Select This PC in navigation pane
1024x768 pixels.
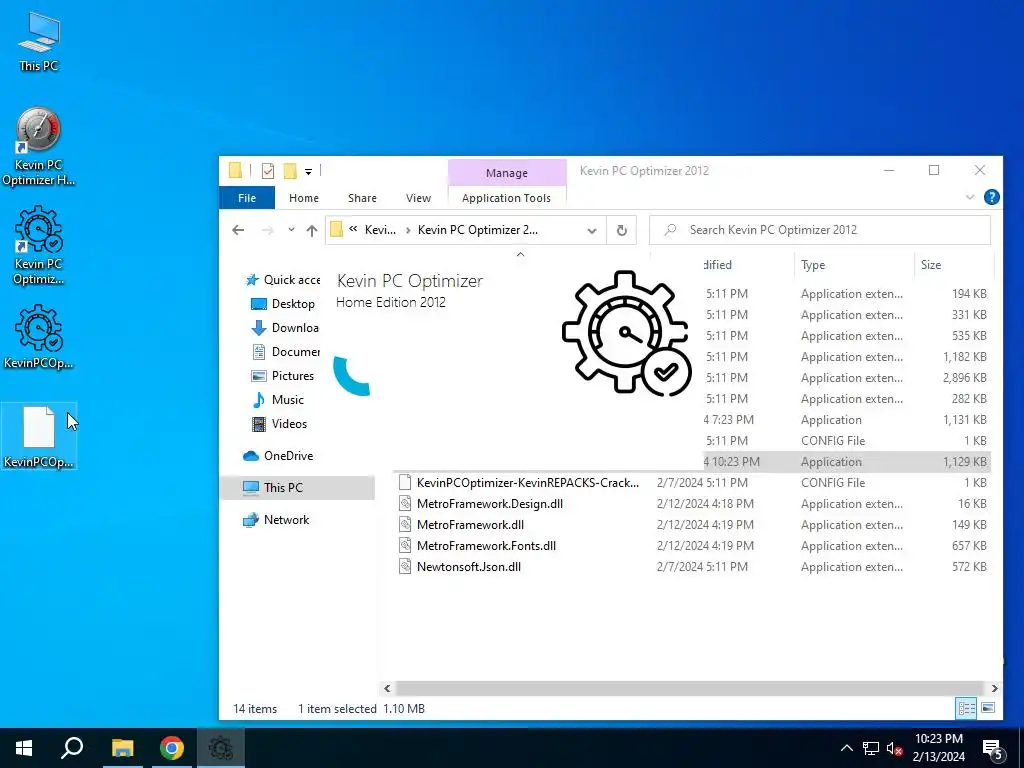tap(298, 488)
